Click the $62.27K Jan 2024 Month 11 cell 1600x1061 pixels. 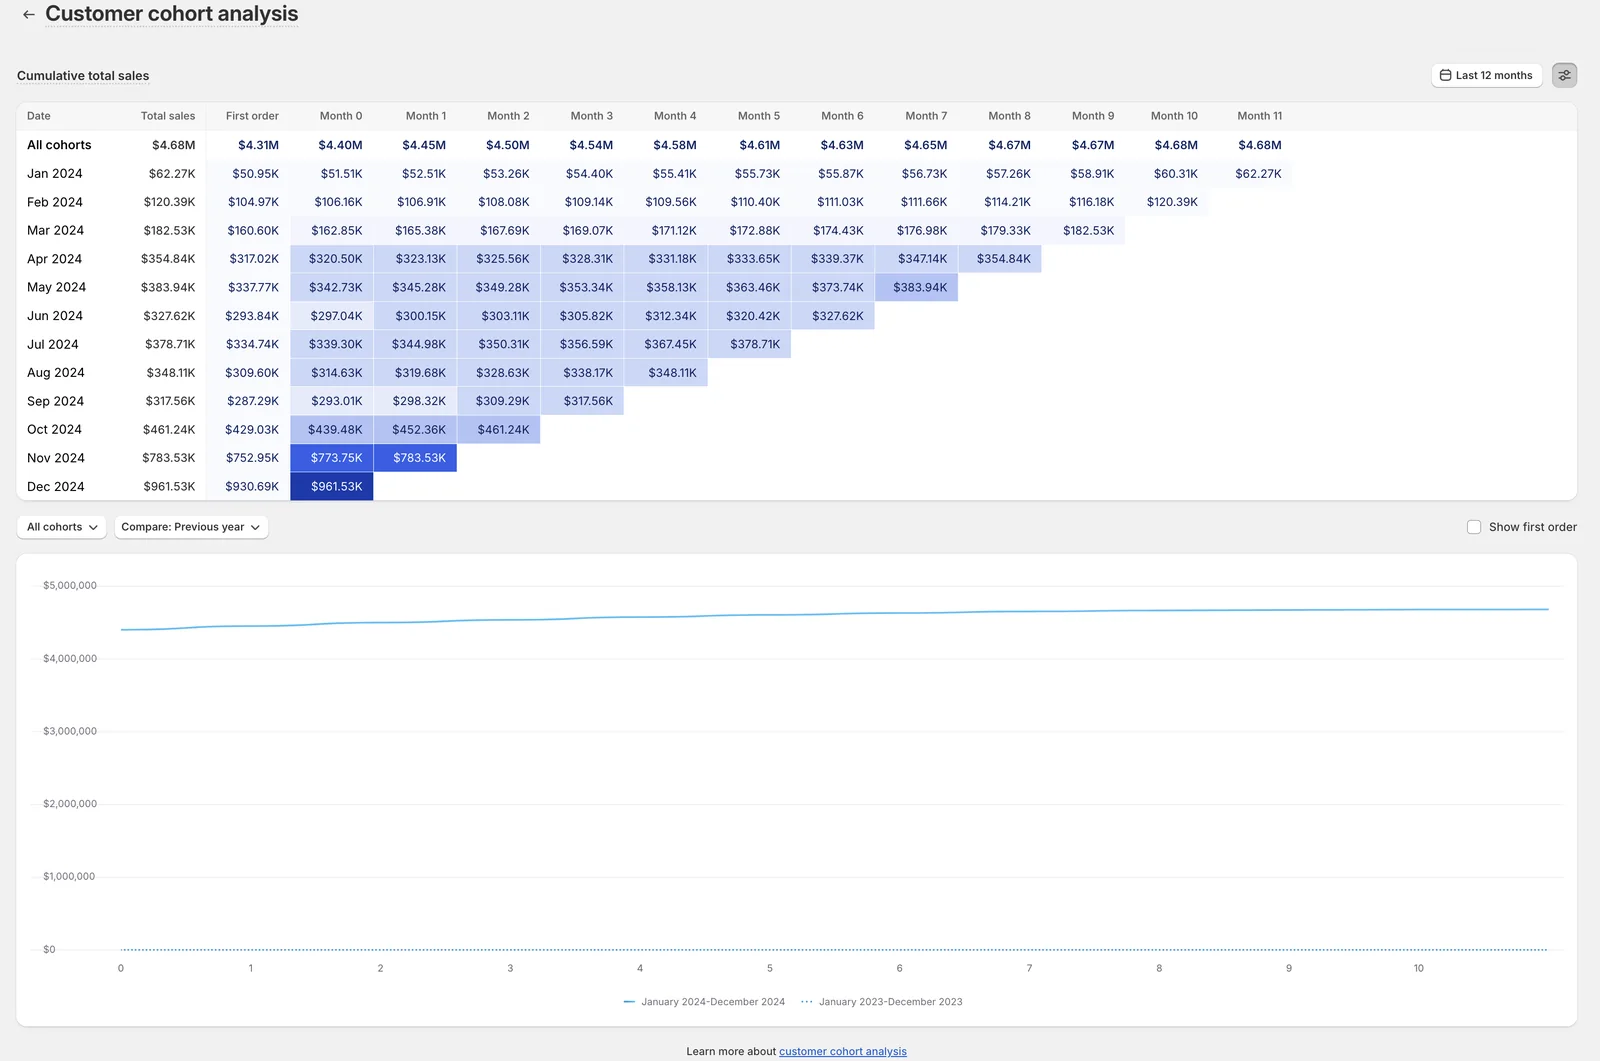click(1251, 174)
